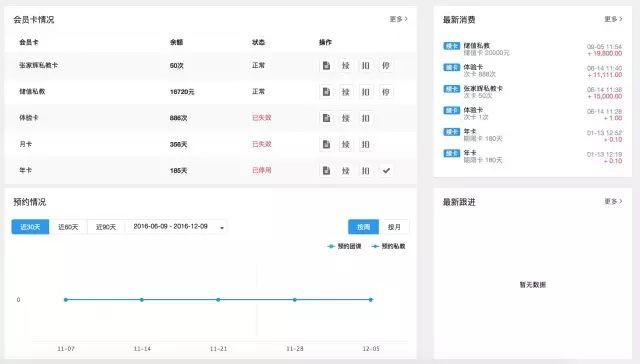This screenshot has height=364, width=640.
Task: Click amount +11,111.00 in 最新消费
Action: point(605,75)
